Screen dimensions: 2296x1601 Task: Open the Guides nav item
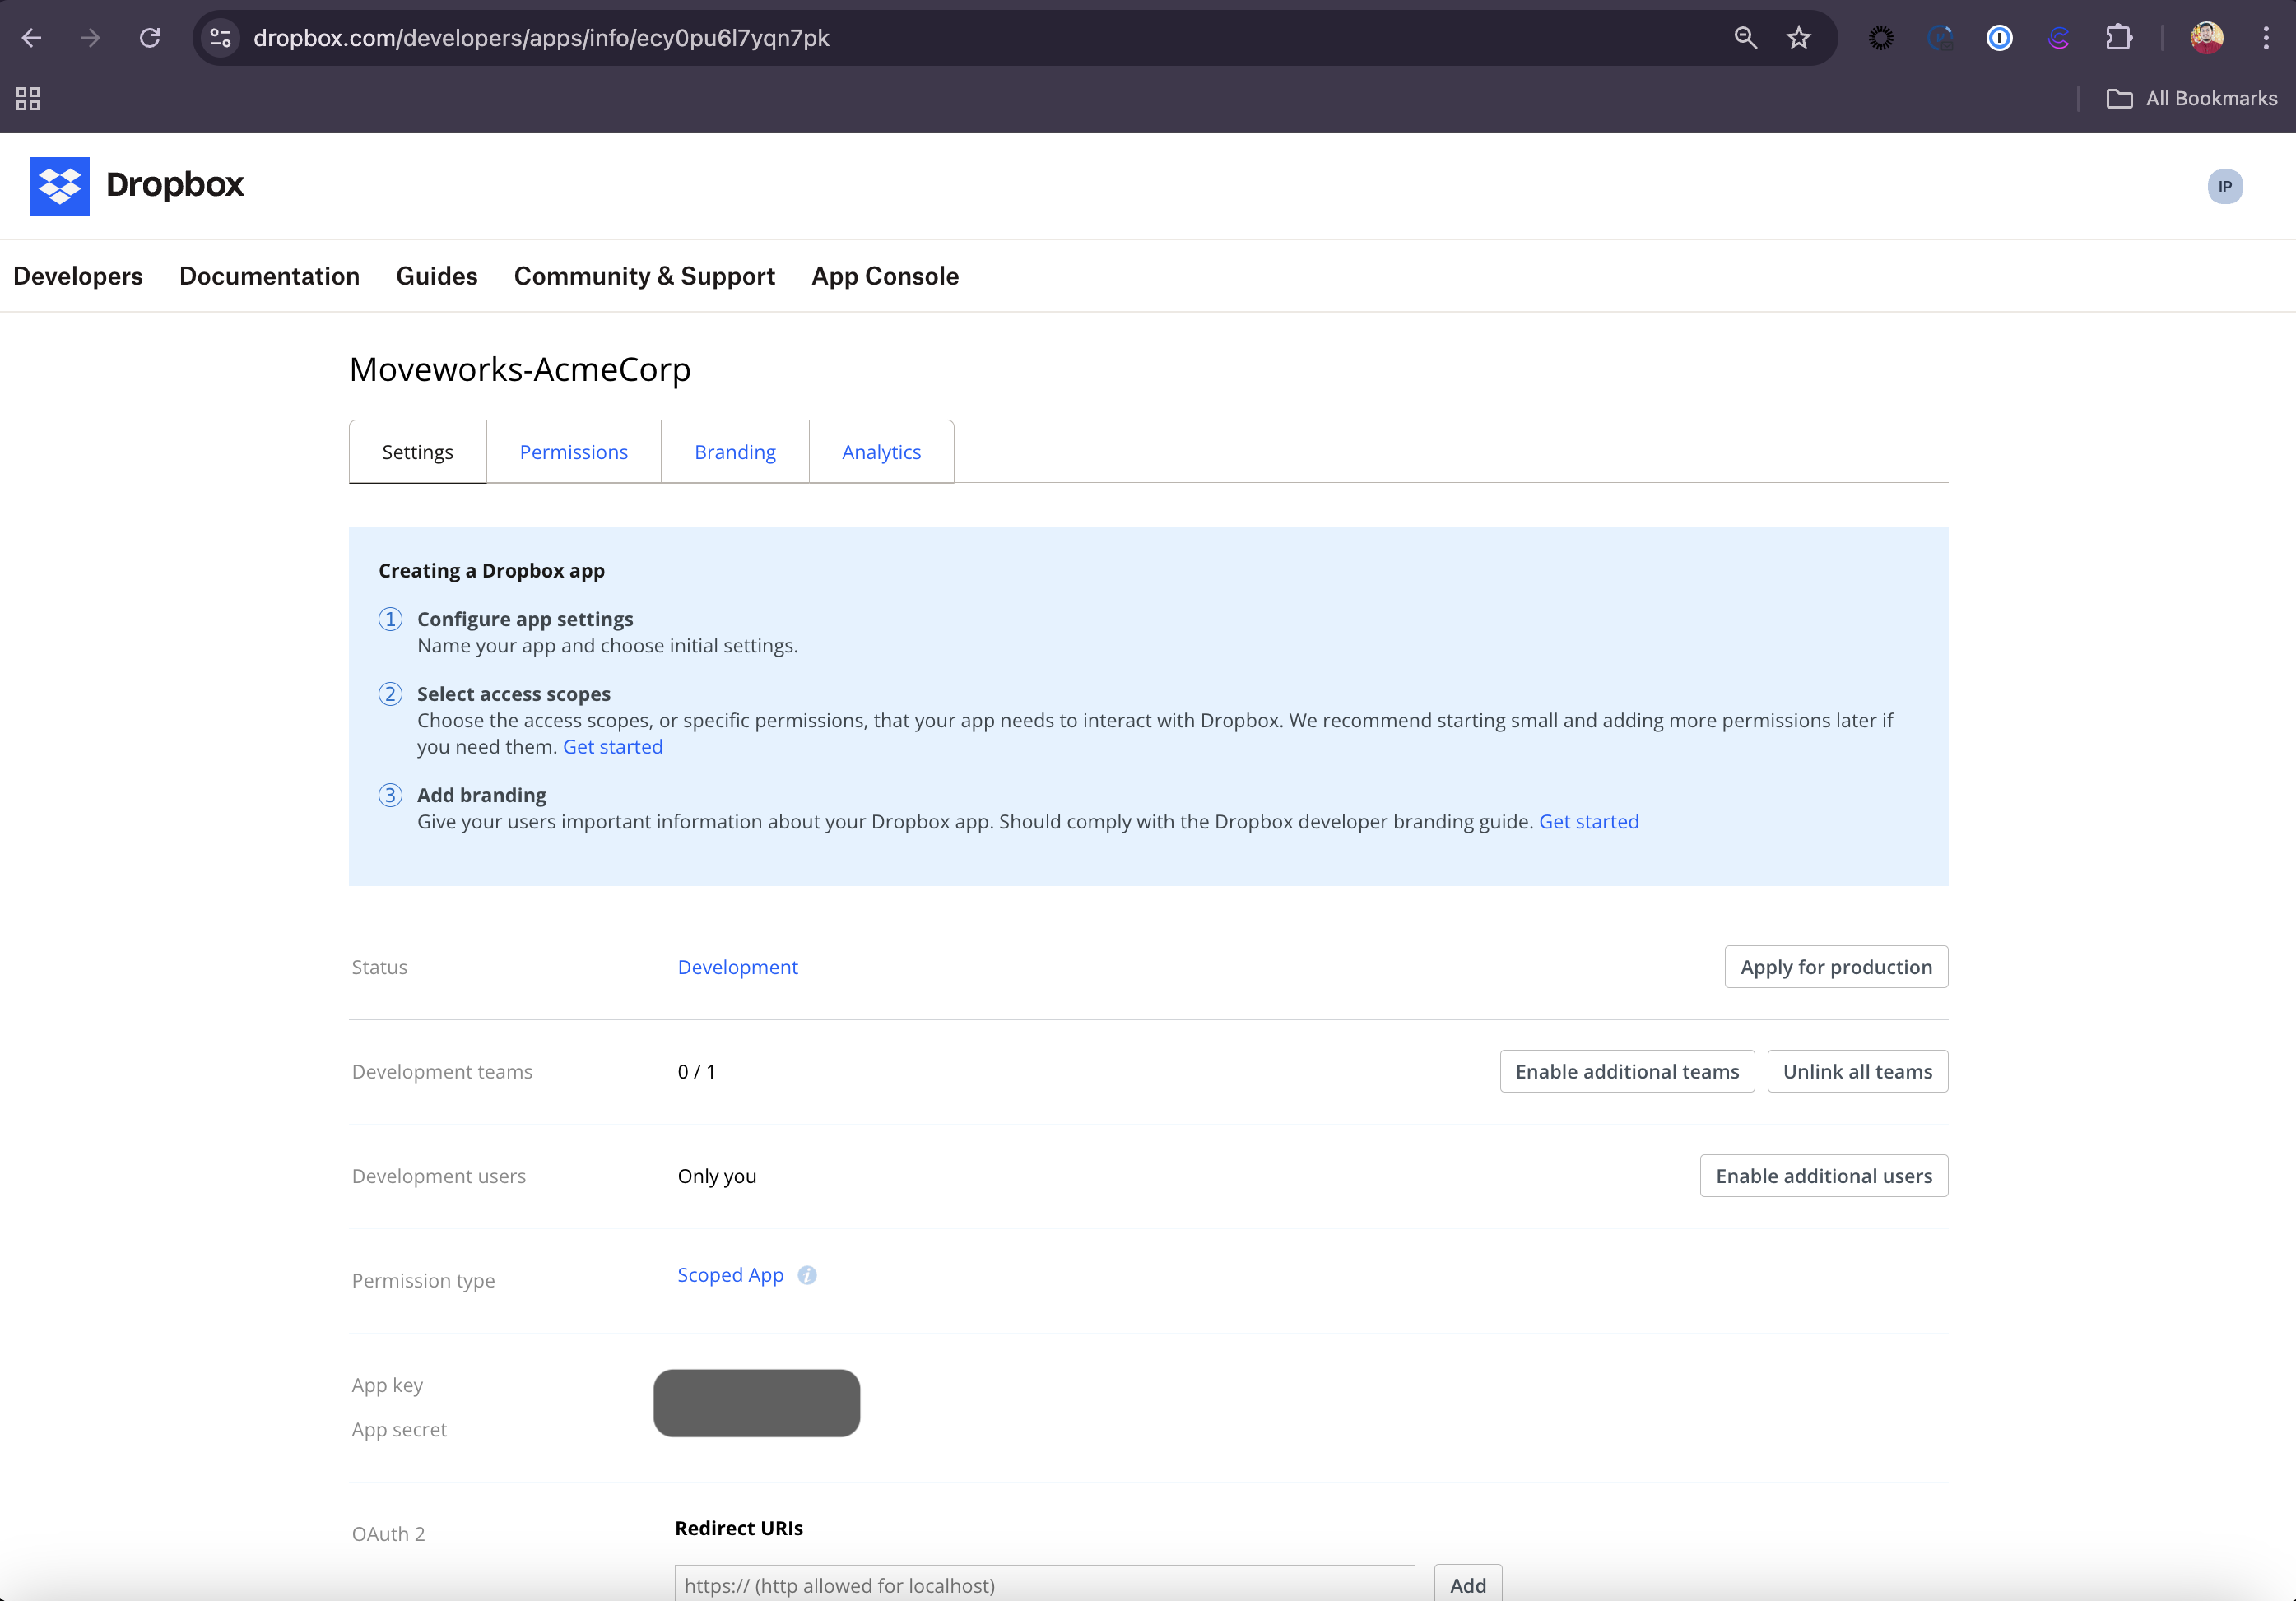pos(437,276)
